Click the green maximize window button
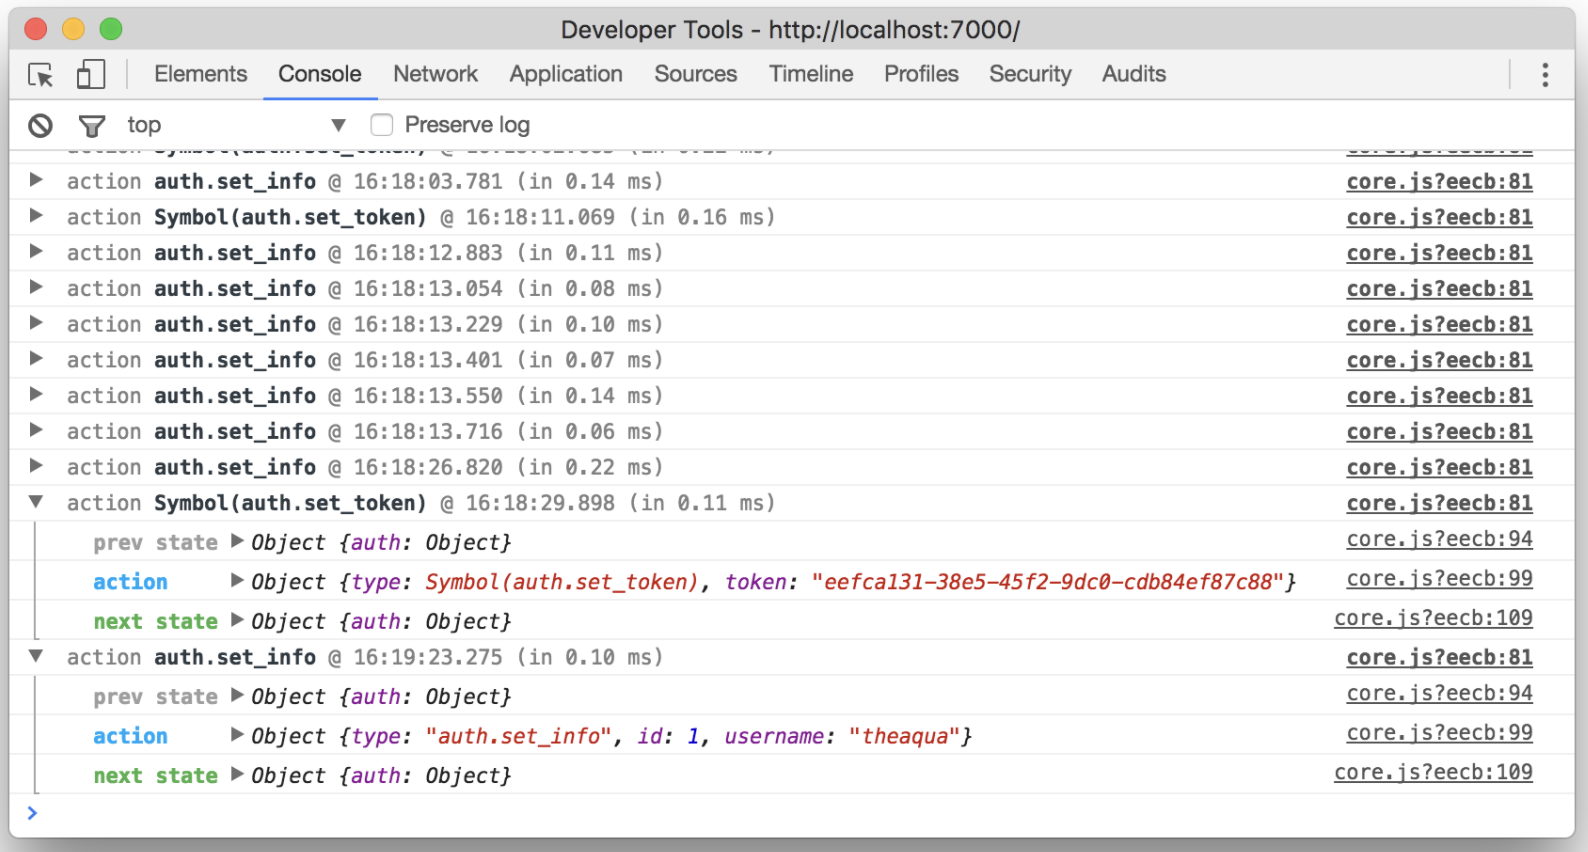This screenshot has height=852, width=1588. 111,29
